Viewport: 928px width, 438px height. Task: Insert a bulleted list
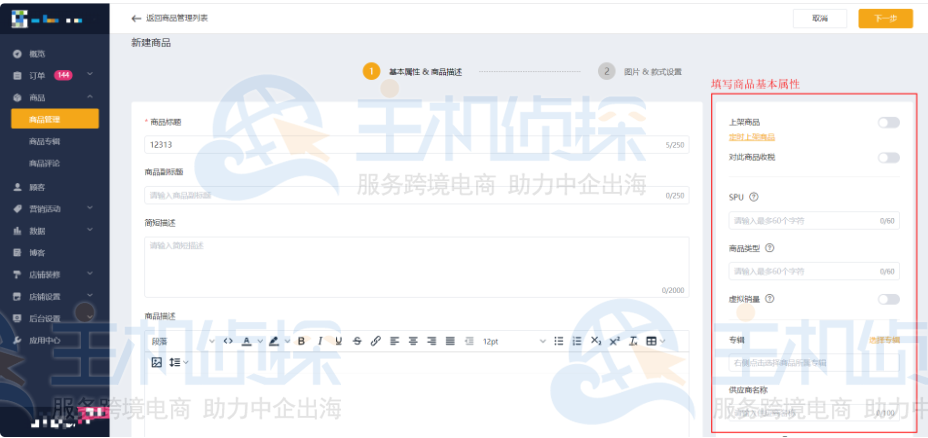pos(558,341)
